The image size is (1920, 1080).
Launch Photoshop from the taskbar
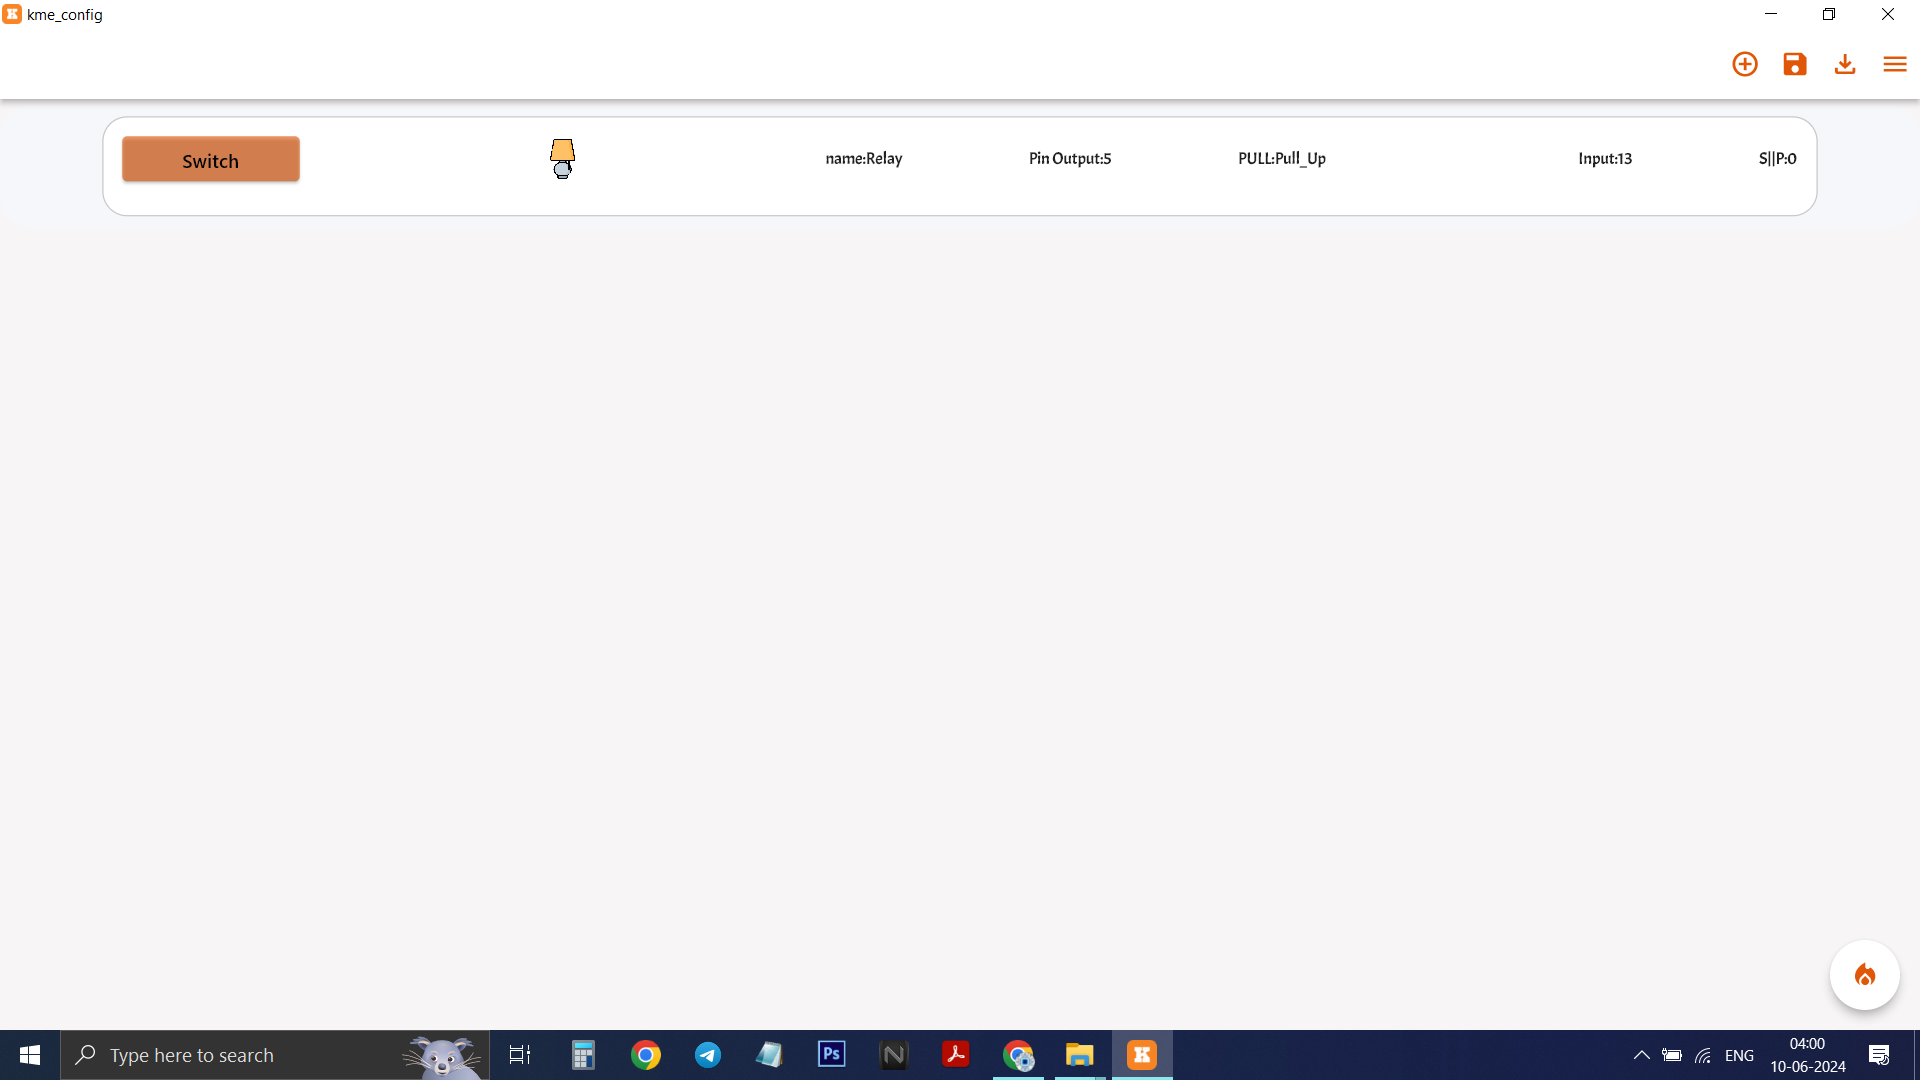point(832,1055)
